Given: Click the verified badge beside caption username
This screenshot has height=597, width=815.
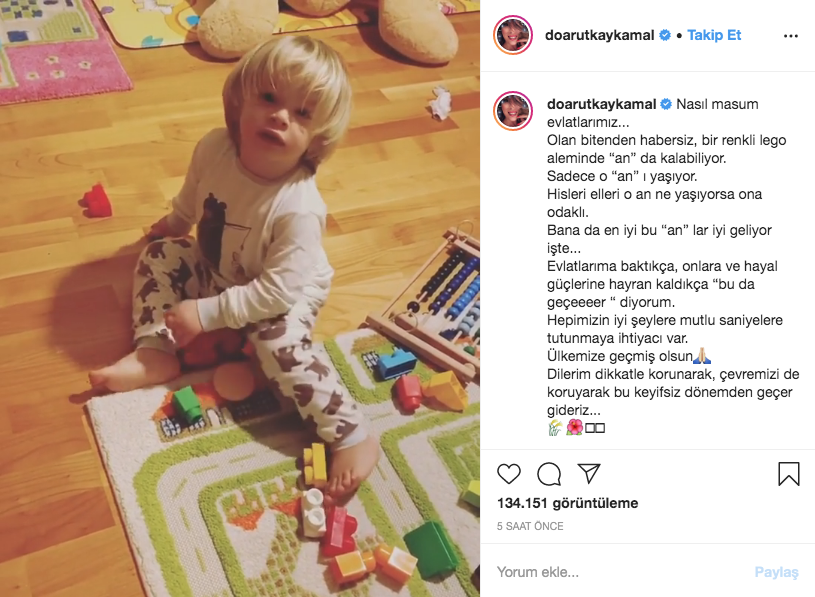Looking at the screenshot, I should (666, 104).
